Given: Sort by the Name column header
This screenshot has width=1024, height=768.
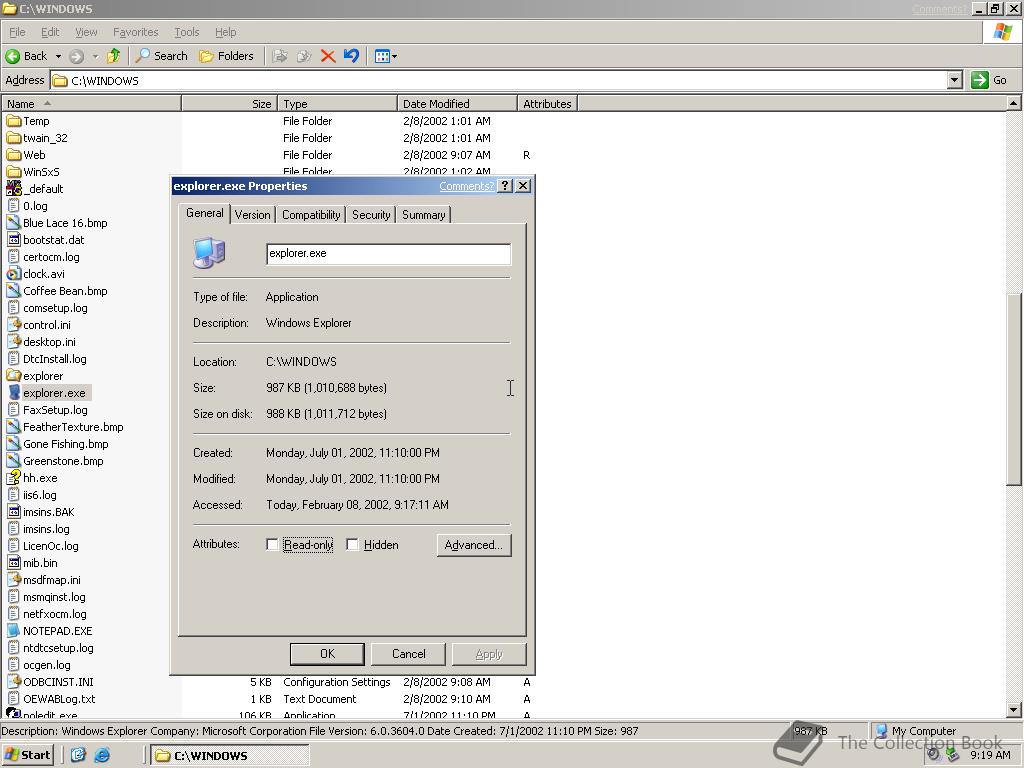Looking at the screenshot, I should pos(91,104).
